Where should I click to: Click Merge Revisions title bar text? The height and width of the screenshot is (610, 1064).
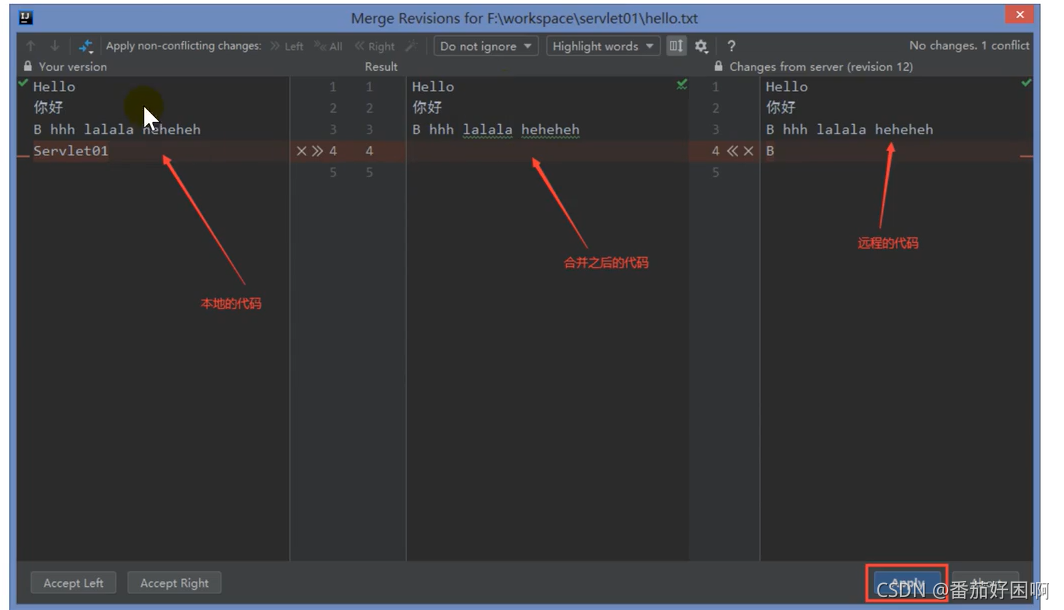click(524, 18)
